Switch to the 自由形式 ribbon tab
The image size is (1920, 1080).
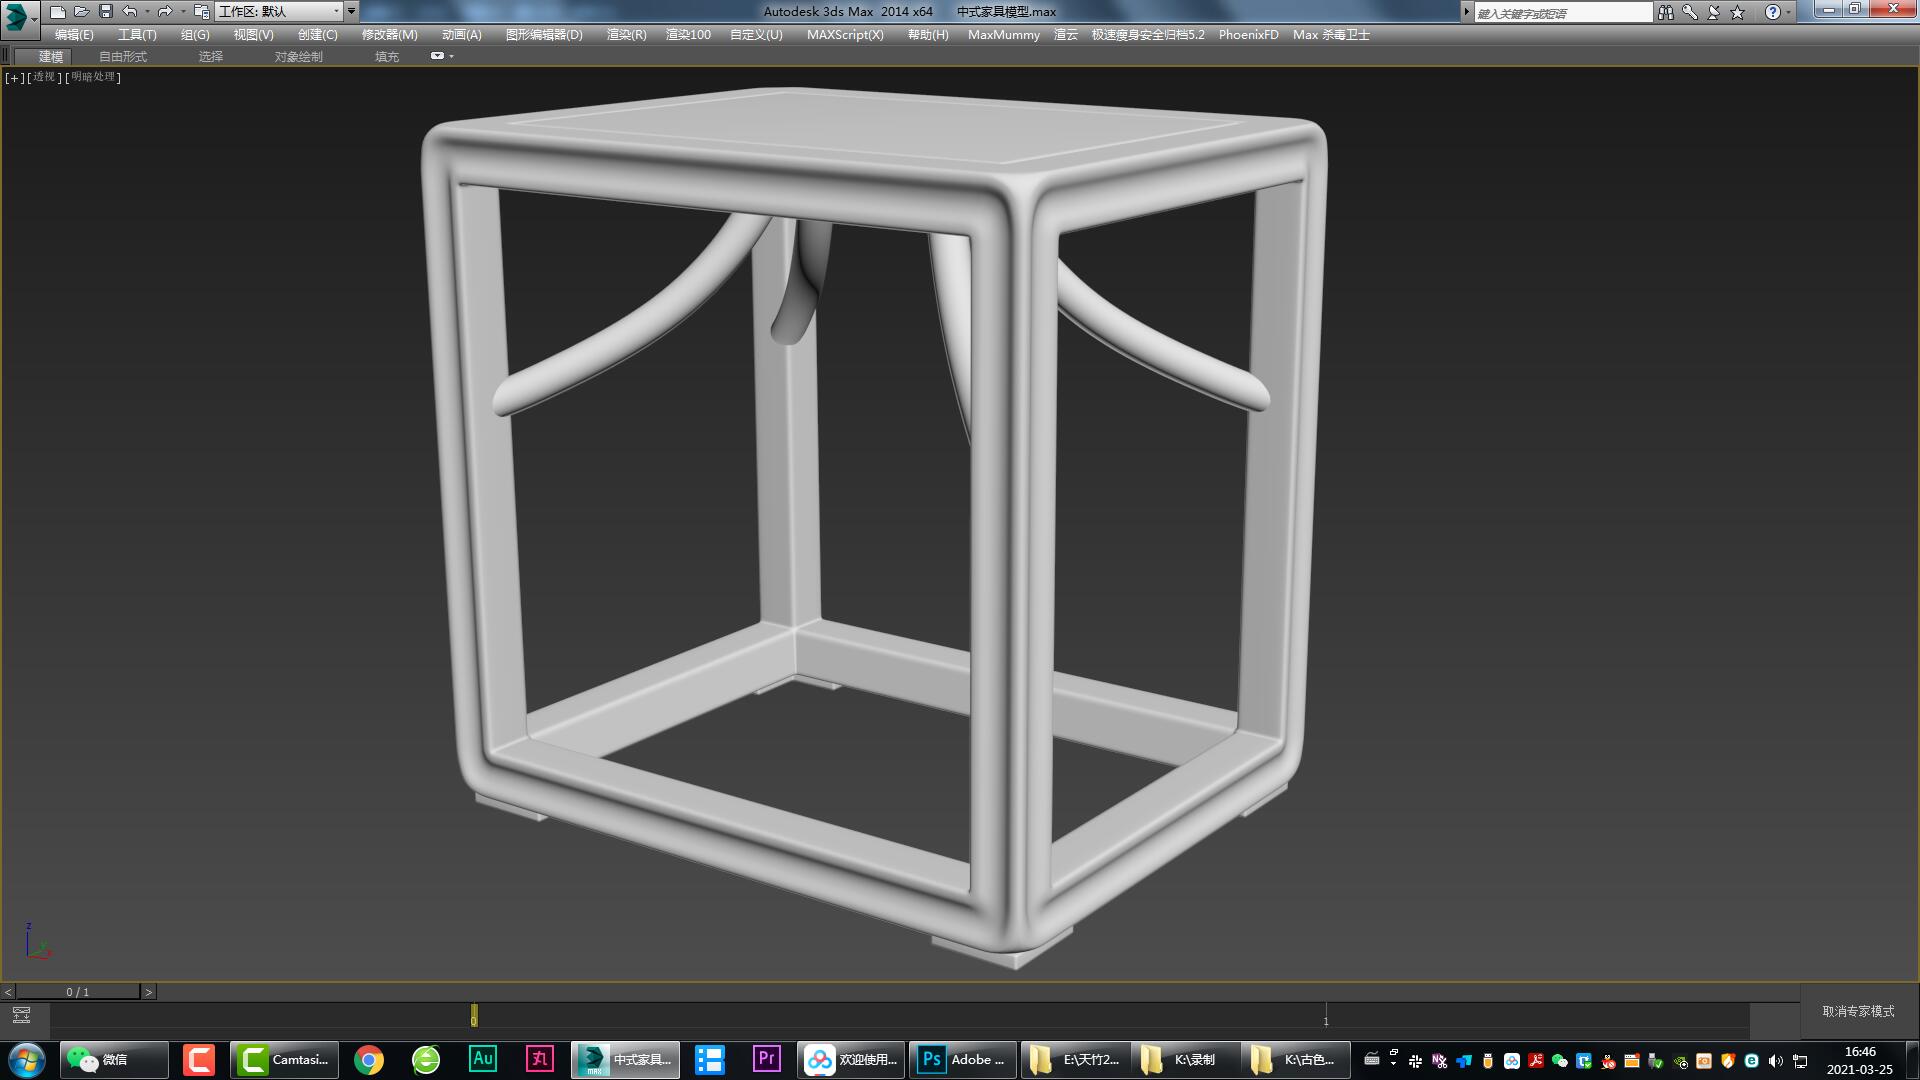pos(121,56)
